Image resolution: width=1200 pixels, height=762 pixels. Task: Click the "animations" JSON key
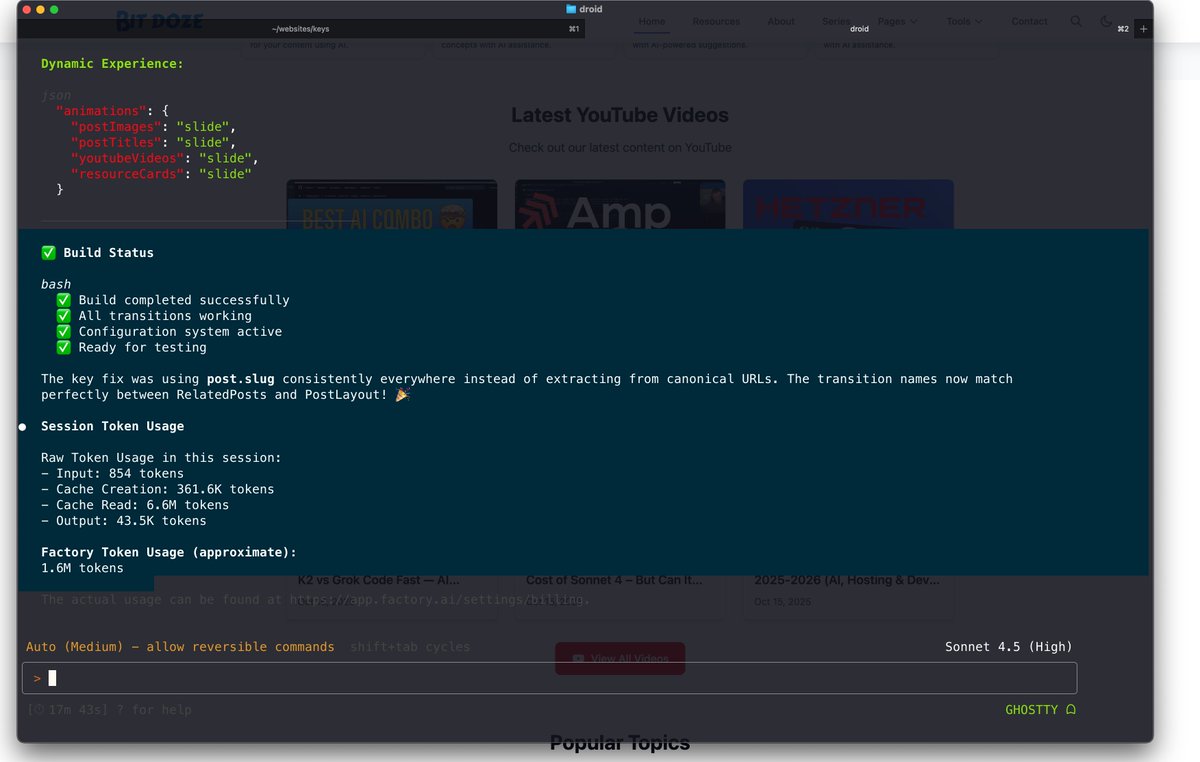click(x=101, y=111)
